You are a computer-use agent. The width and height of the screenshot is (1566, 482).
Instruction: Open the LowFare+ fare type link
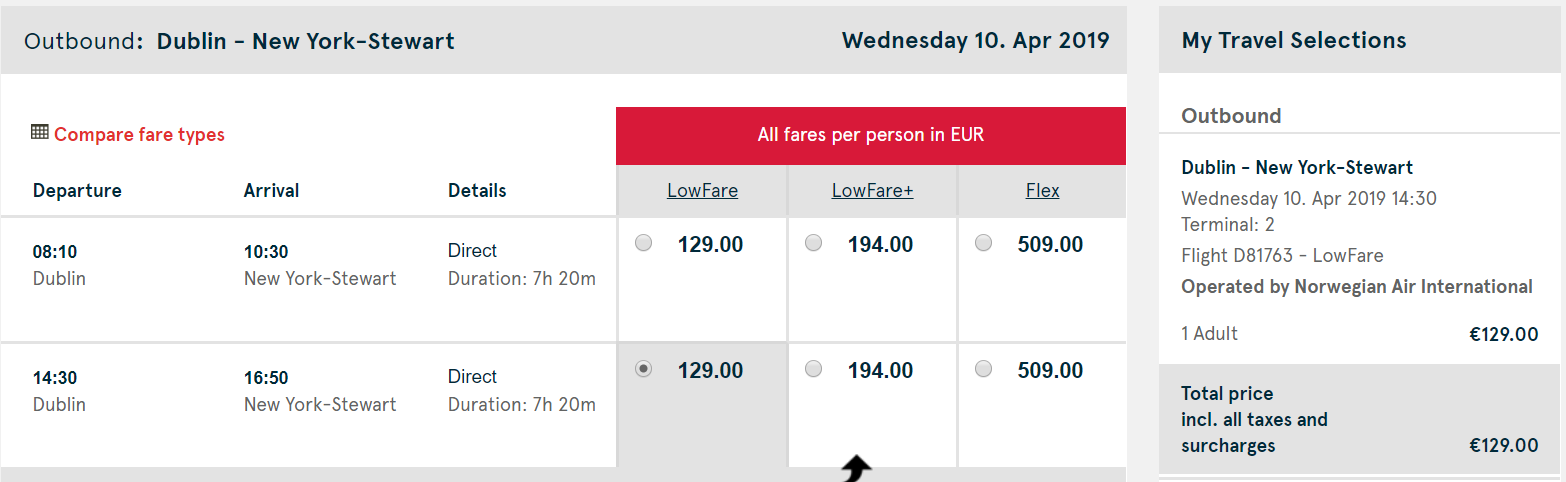(x=872, y=190)
